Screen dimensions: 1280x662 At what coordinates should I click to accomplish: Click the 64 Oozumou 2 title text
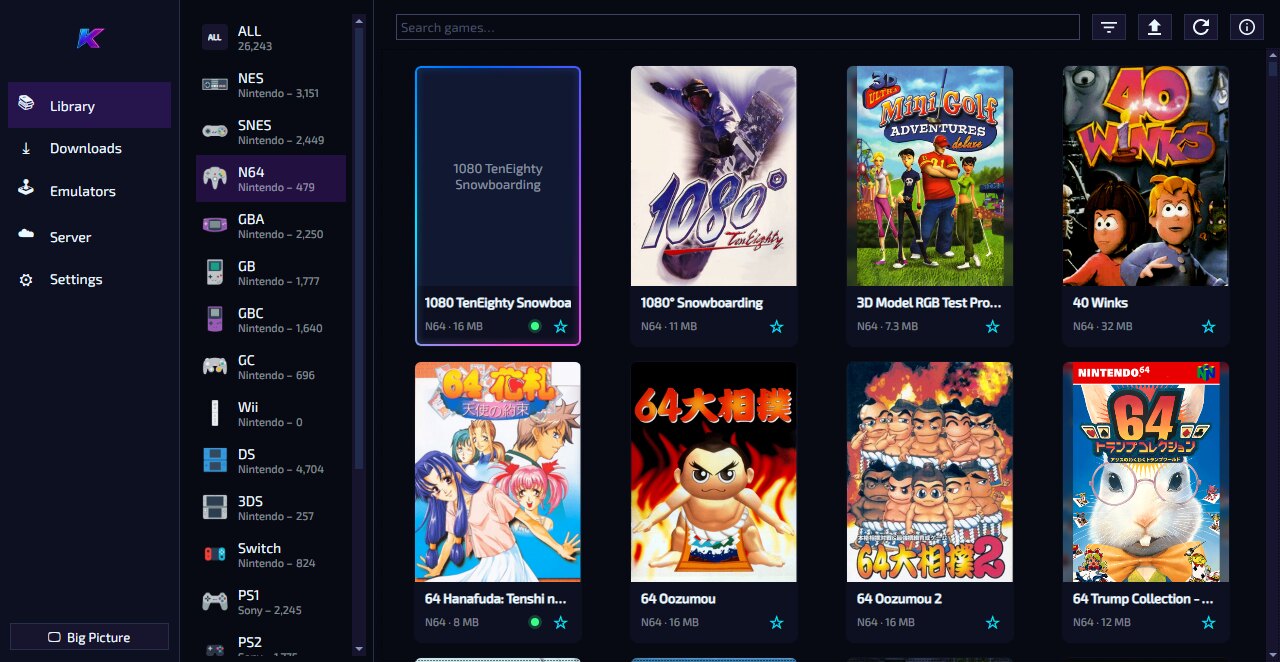(899, 598)
